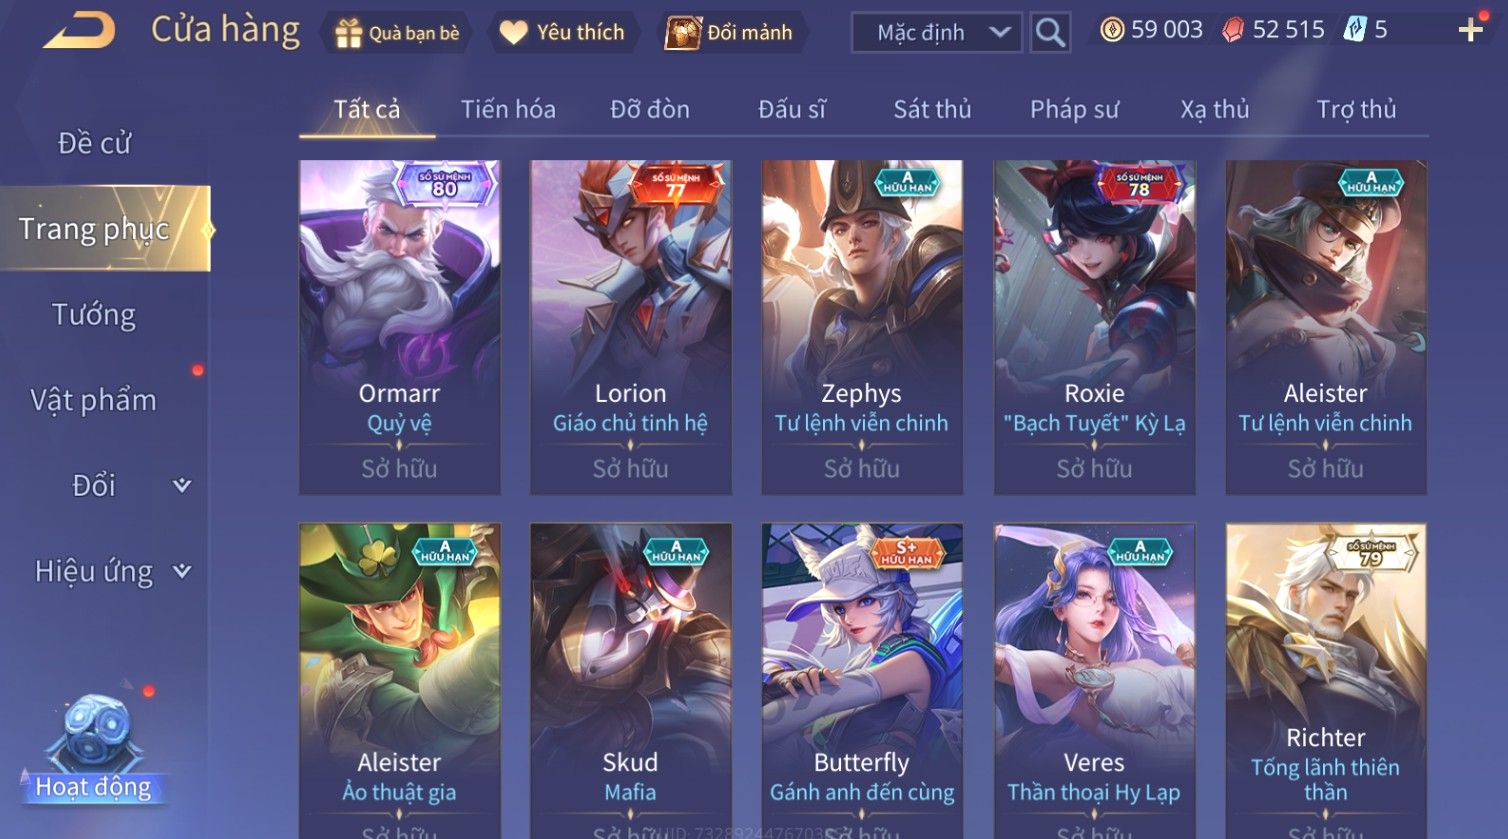Select Tướng in the sidebar
Screen dimensions: 1508x839
tap(94, 314)
